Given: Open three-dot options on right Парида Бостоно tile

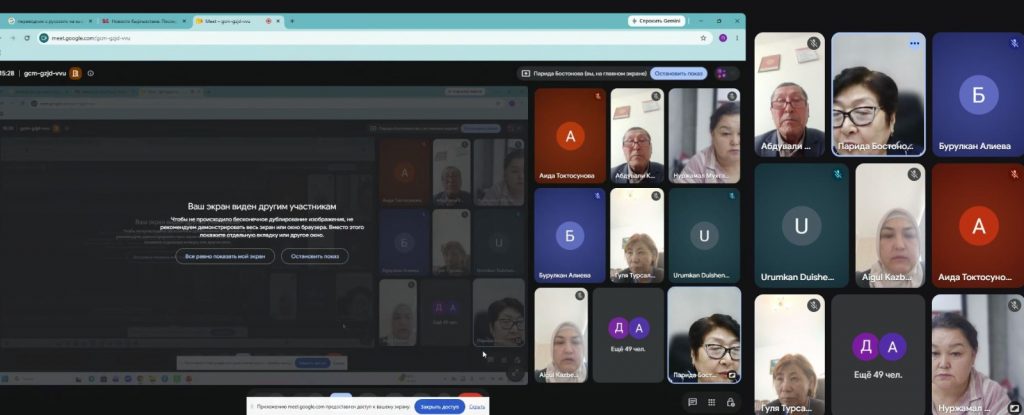Looking at the screenshot, I should tap(914, 43).
